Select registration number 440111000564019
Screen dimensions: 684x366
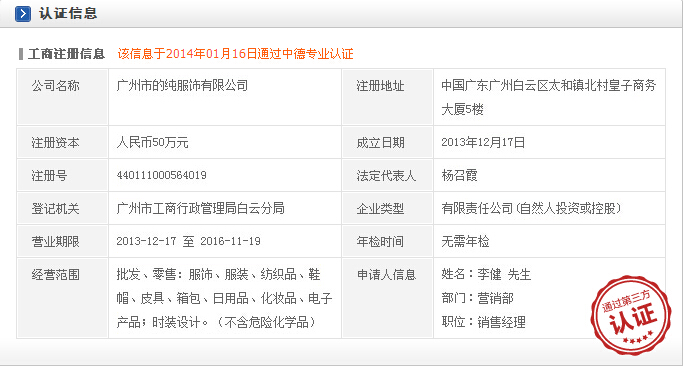click(161, 175)
